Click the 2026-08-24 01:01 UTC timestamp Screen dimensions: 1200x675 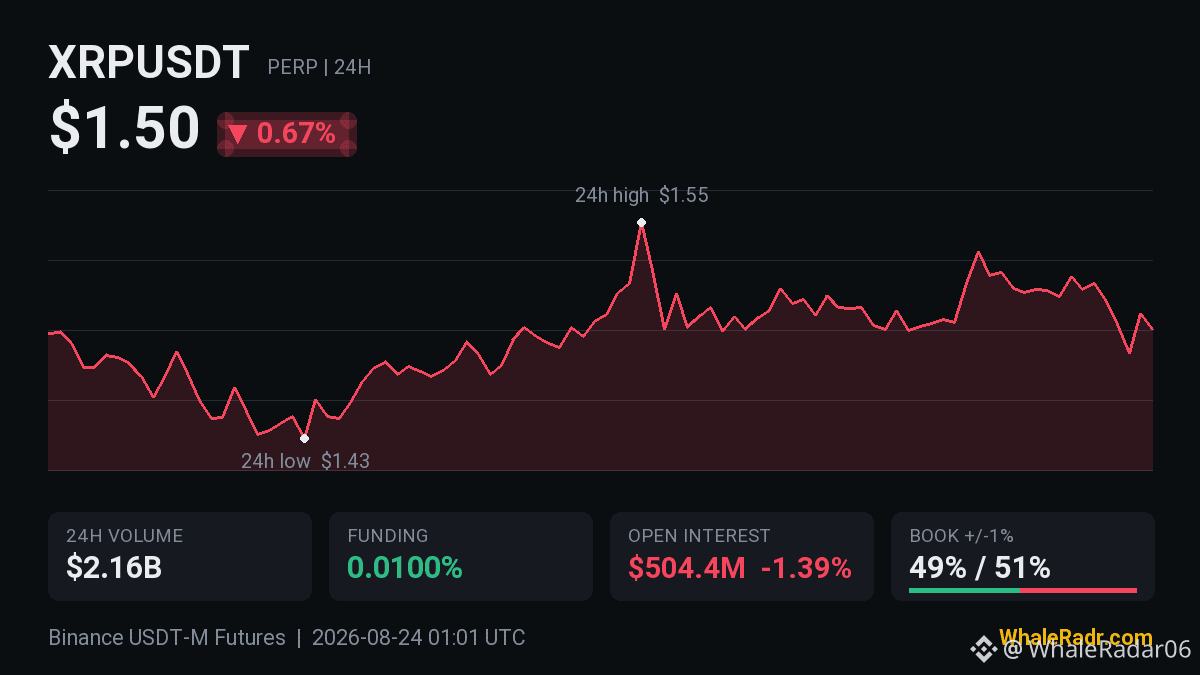coord(418,637)
